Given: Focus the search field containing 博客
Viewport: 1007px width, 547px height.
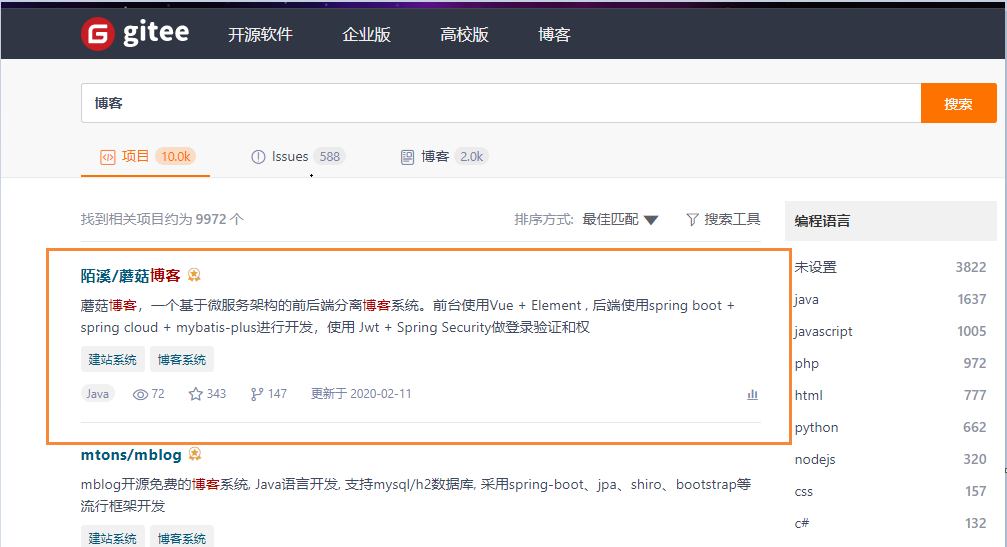Looking at the screenshot, I should point(501,103).
